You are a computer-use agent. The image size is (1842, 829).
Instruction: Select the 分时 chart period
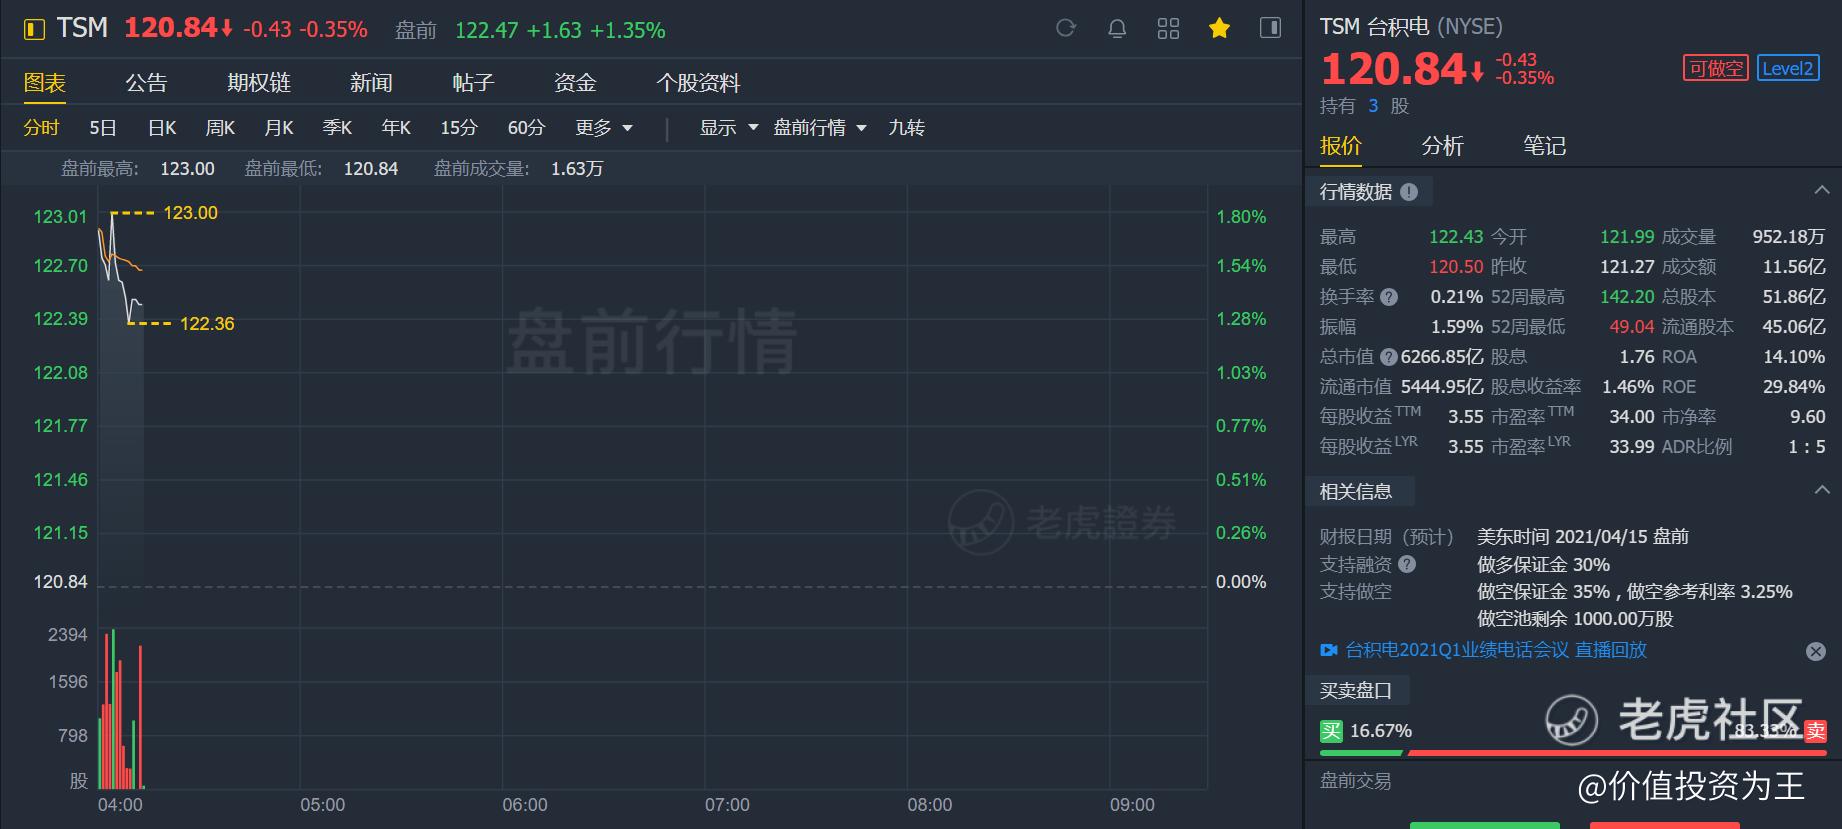click(41, 128)
